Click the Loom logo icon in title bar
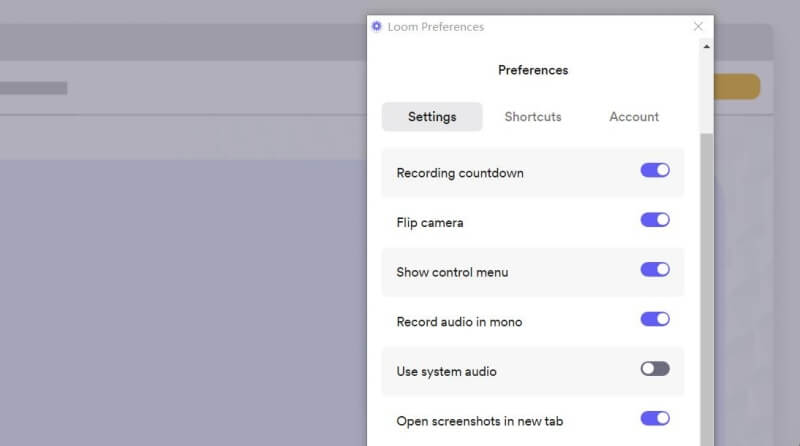This screenshot has width=800, height=446. 376,27
